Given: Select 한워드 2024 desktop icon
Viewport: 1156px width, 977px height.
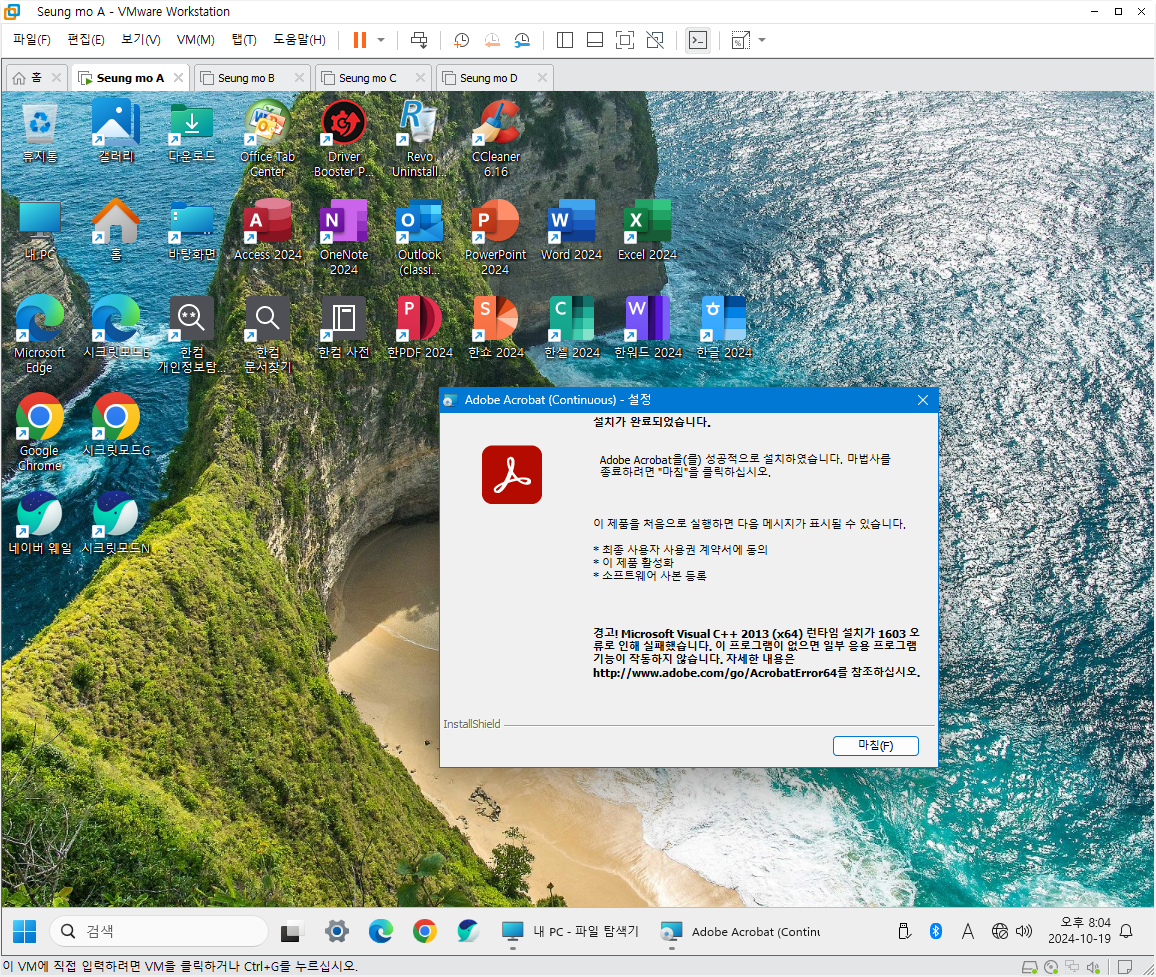Looking at the screenshot, I should pyautogui.click(x=647, y=328).
